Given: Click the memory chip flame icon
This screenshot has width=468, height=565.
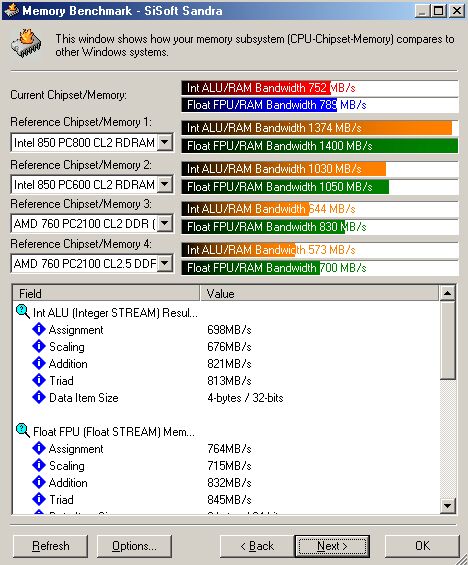Looking at the screenshot, I should tap(26, 44).
